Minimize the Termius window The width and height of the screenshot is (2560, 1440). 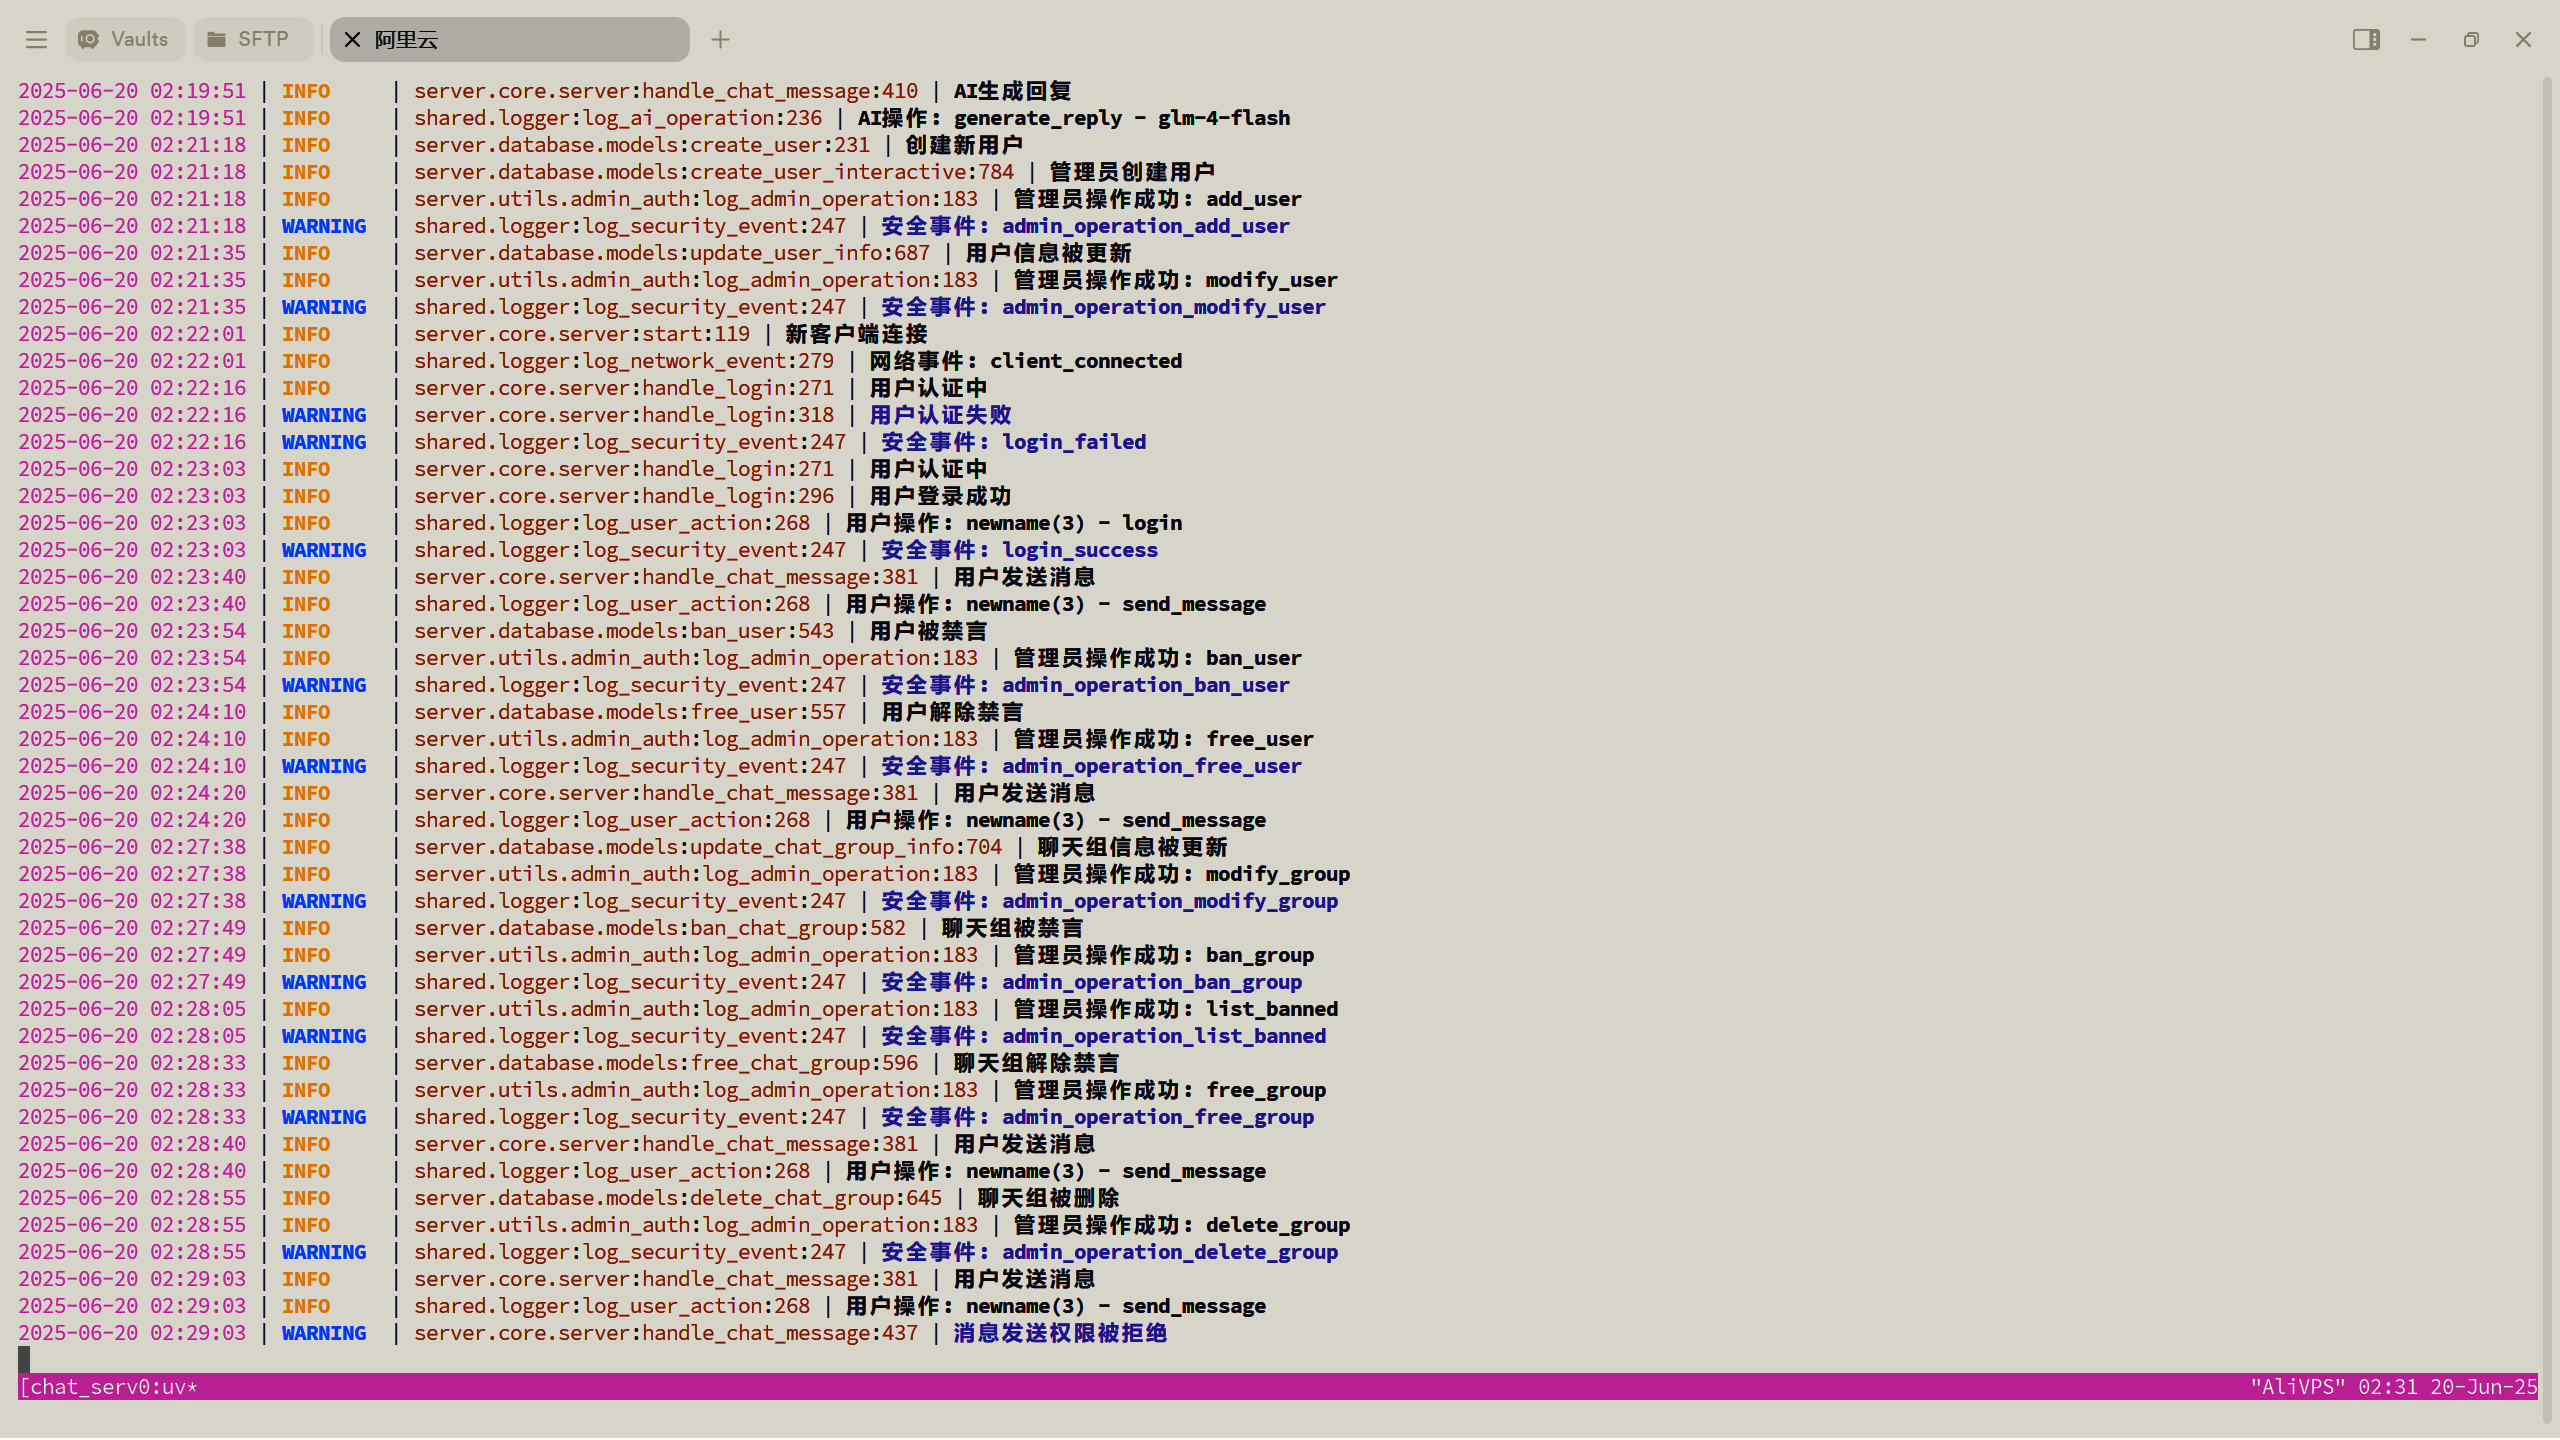pos(2418,40)
